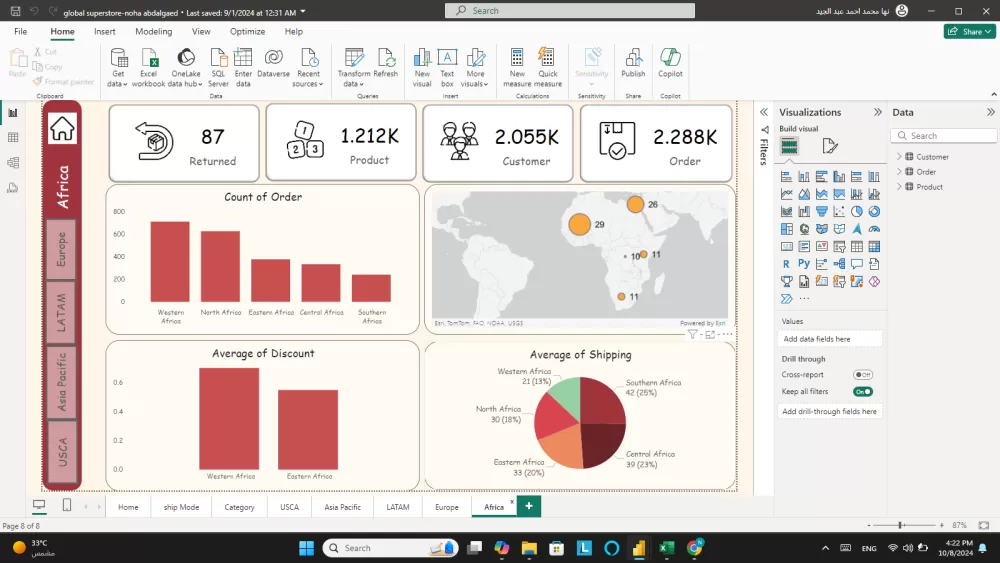The height and width of the screenshot is (563, 1000).
Task: Switch to the Asia Pacific page tab
Action: (x=342, y=507)
